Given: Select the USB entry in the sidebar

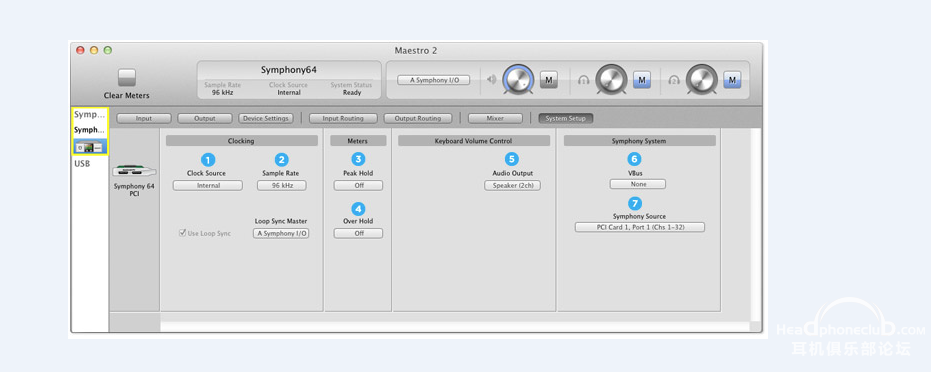Looking at the screenshot, I should click(82, 164).
